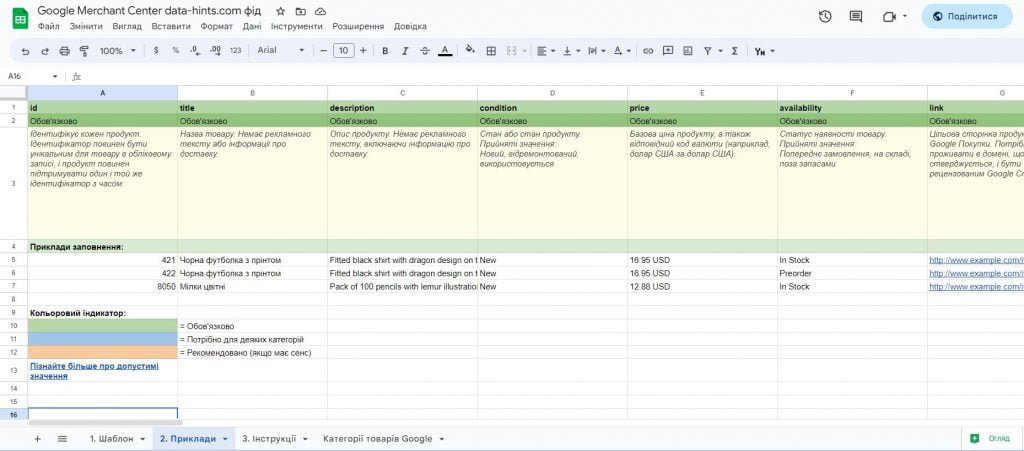This screenshot has width=1024, height=451.
Task: Click the insert link icon
Action: (x=648, y=50)
